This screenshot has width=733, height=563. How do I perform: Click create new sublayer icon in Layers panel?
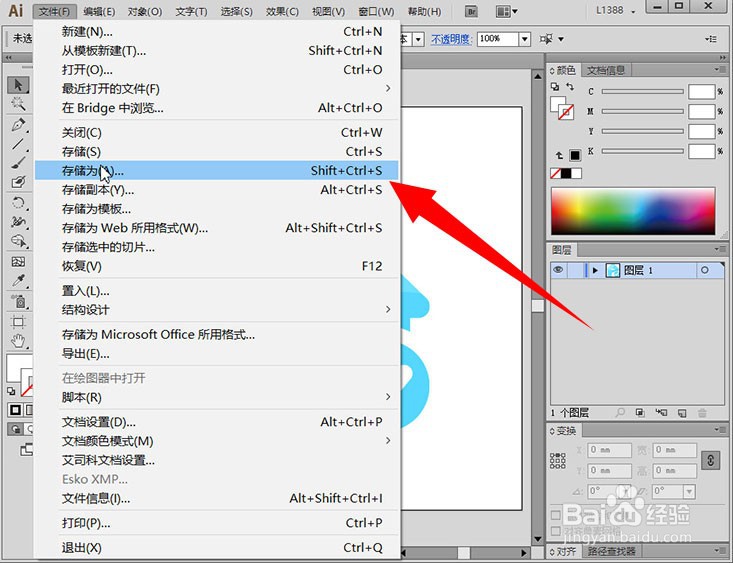tap(661, 412)
